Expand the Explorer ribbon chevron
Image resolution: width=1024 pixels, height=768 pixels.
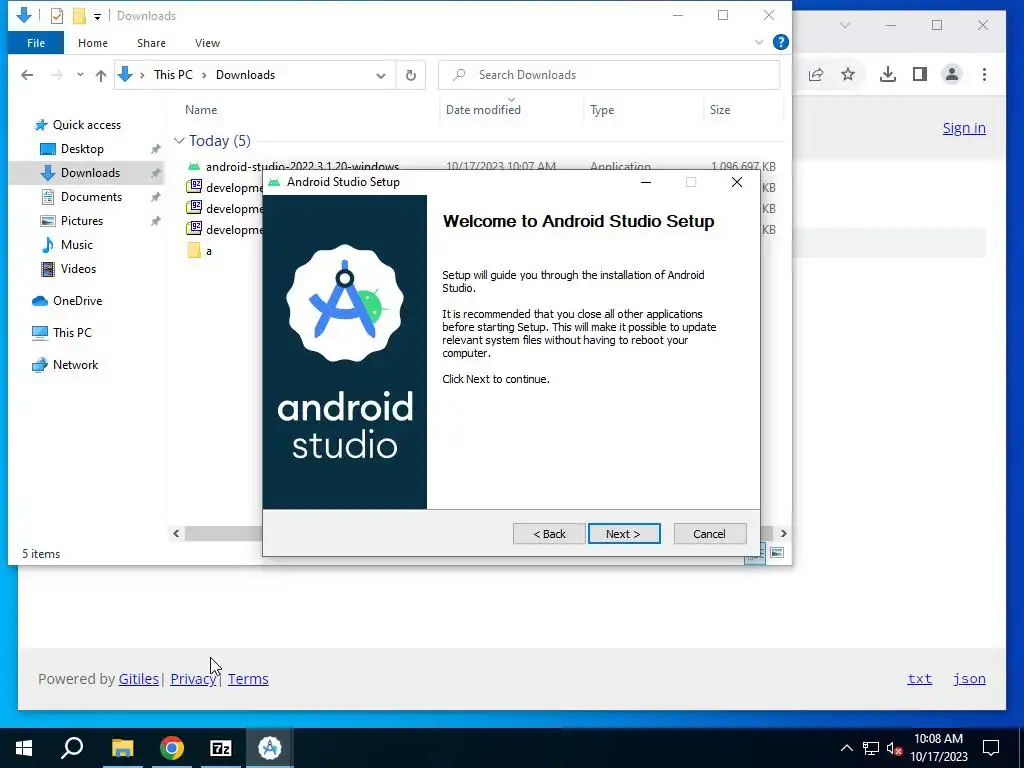759,42
